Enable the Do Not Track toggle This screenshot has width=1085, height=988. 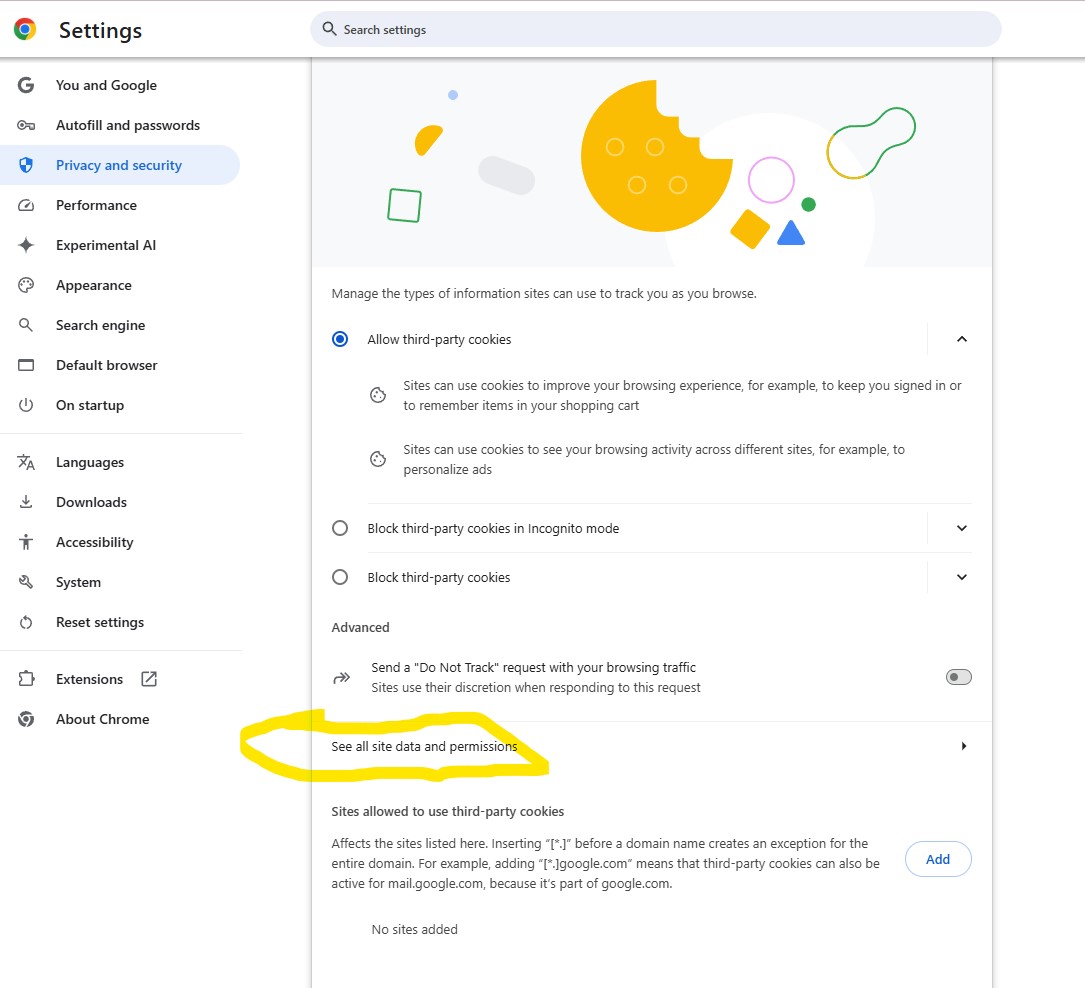click(958, 677)
